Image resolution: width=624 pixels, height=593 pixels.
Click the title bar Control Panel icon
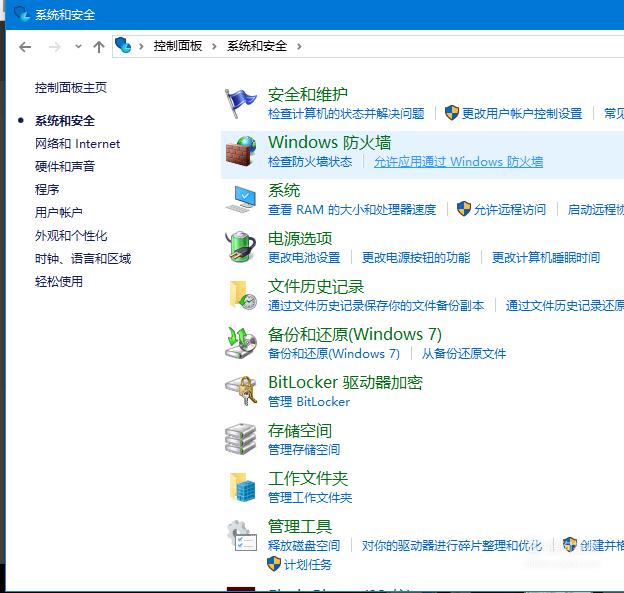21,14
